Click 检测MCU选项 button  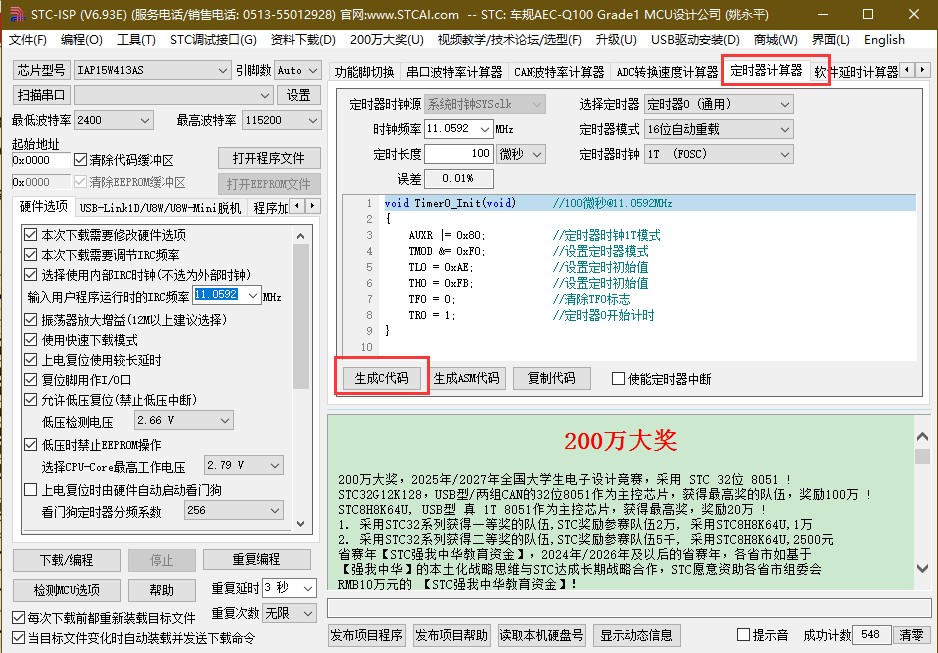(x=66, y=590)
